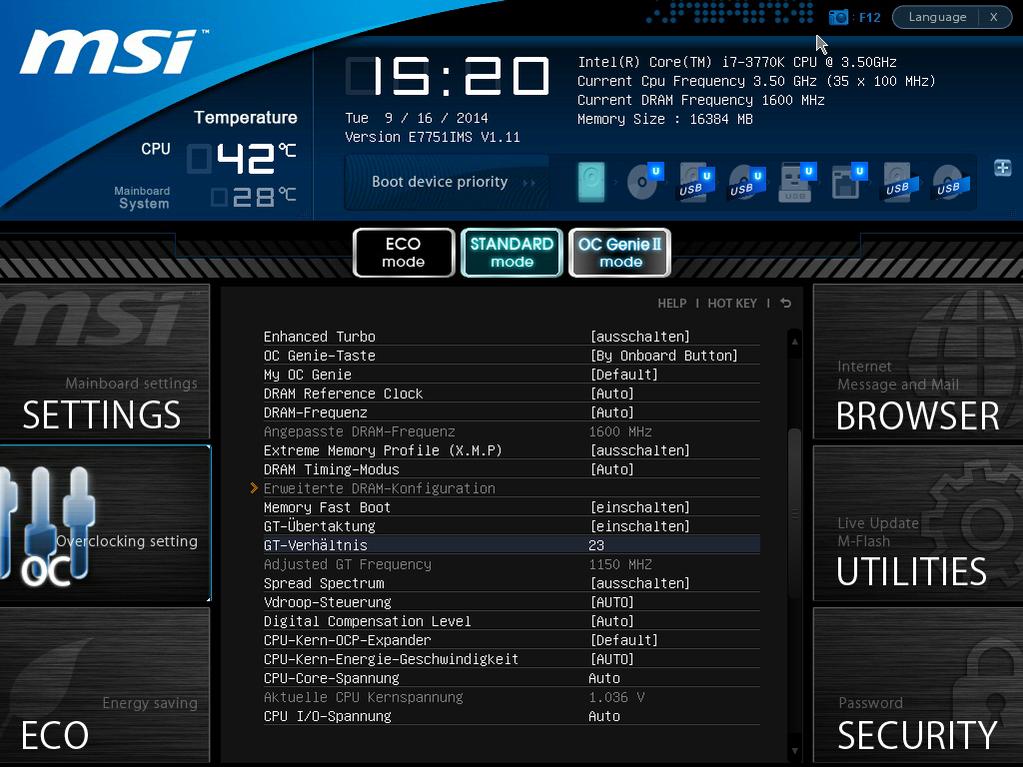Change Digital Compensation Level [Auto]
The image size is (1023, 767).
[611, 621]
